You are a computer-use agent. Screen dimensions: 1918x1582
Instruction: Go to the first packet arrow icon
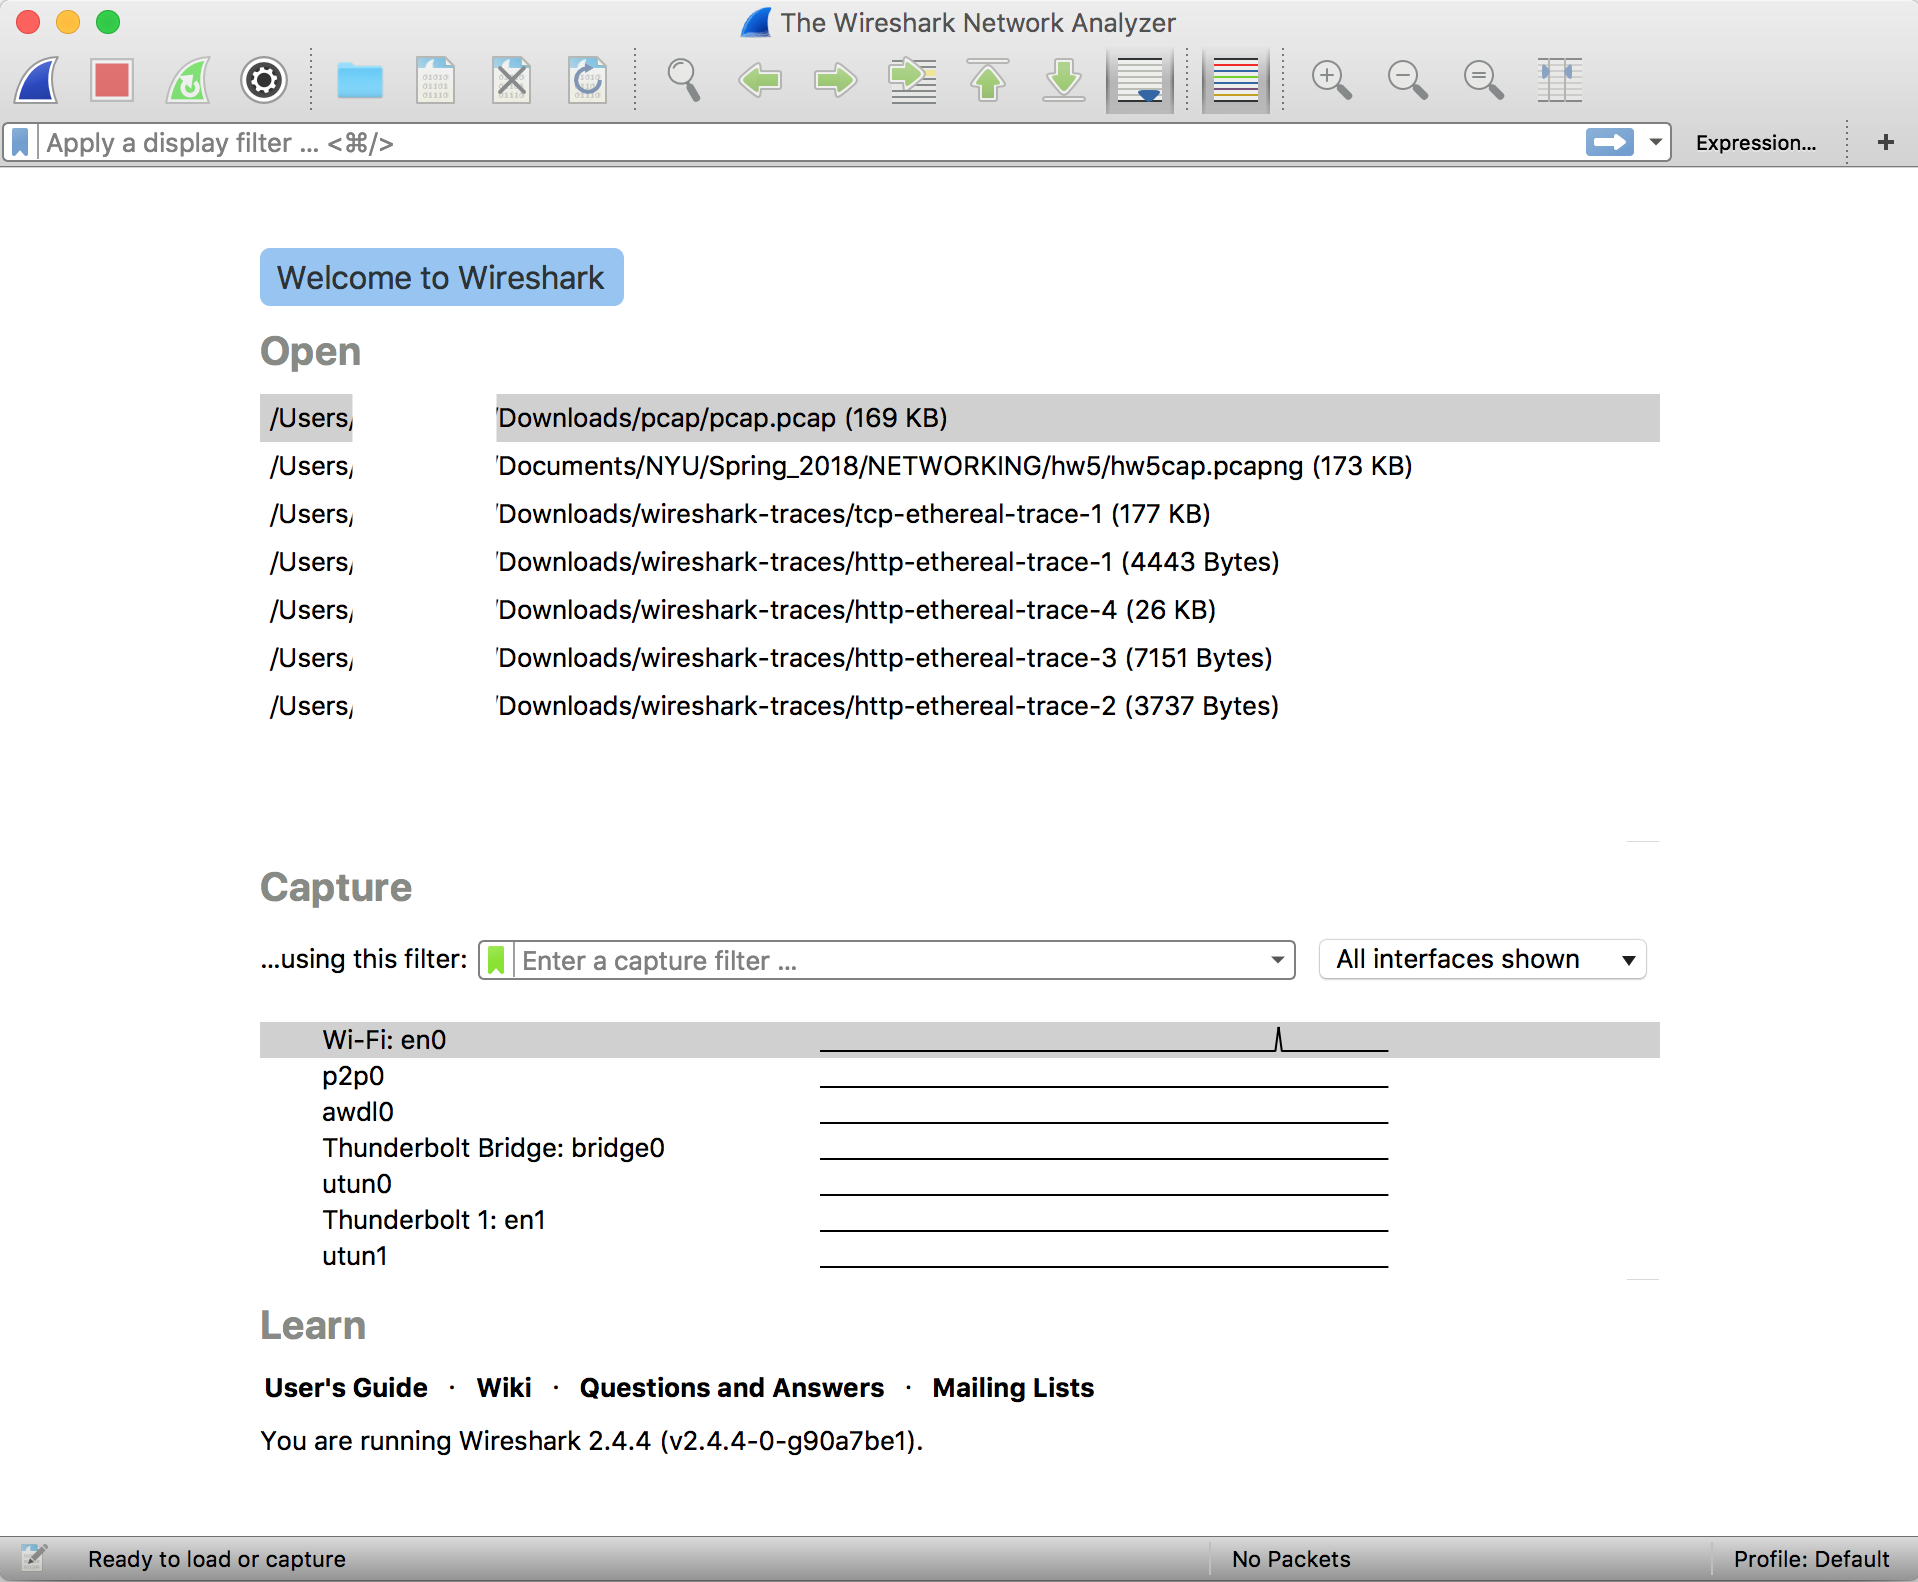tap(988, 81)
